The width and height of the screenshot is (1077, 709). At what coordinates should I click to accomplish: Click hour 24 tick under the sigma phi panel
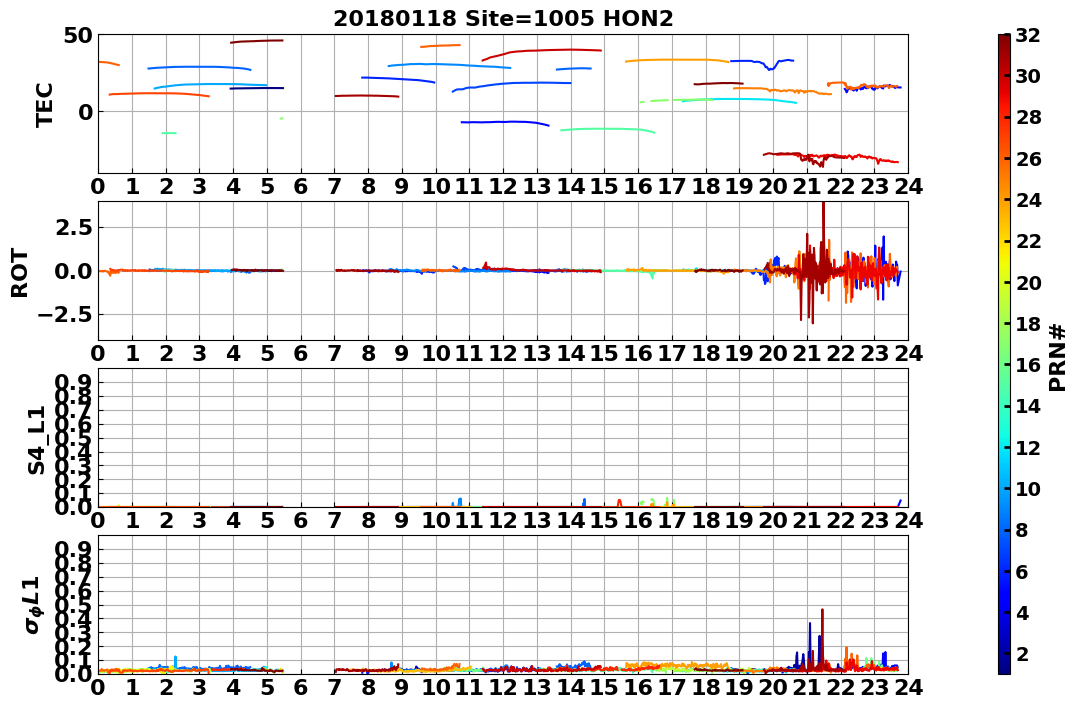click(909, 687)
